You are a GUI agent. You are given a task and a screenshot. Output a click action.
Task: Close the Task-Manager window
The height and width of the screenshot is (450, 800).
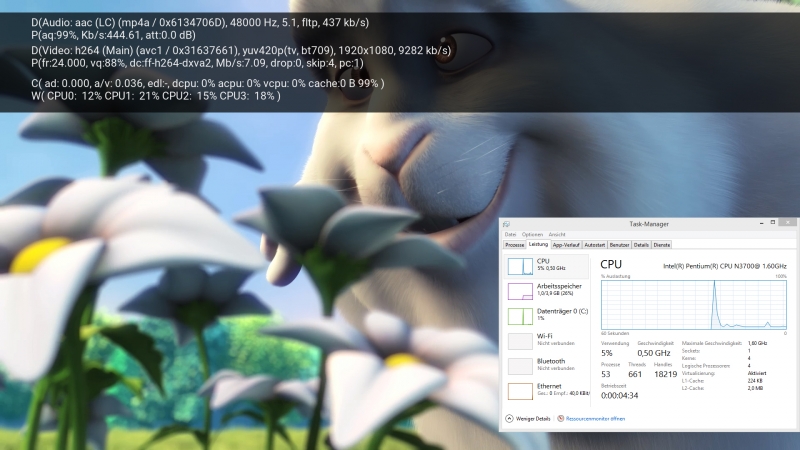(788, 223)
